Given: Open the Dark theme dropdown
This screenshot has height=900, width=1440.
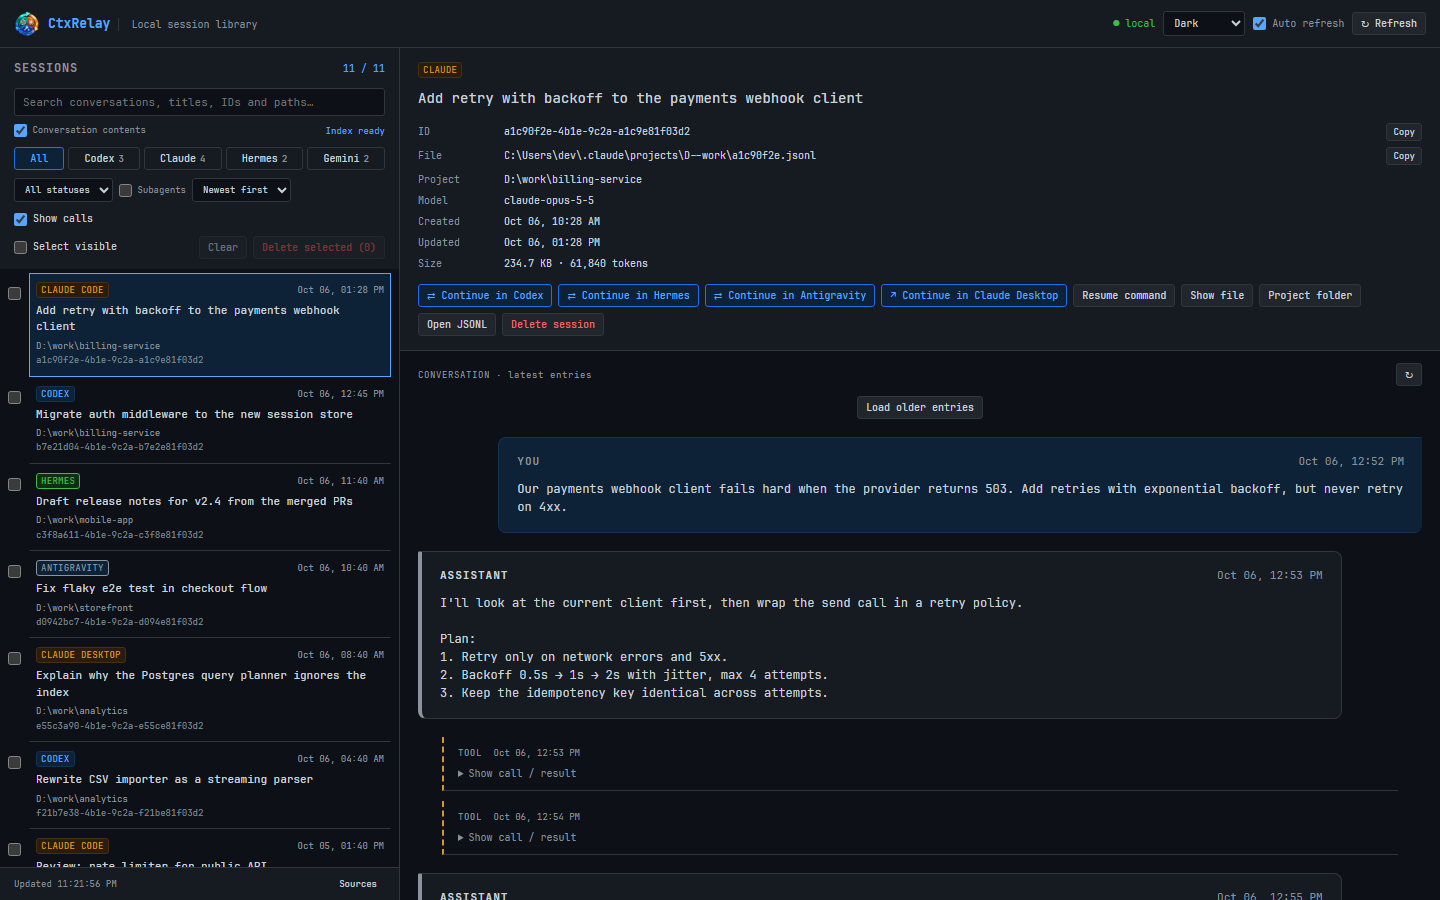Looking at the screenshot, I should click(x=1204, y=23).
